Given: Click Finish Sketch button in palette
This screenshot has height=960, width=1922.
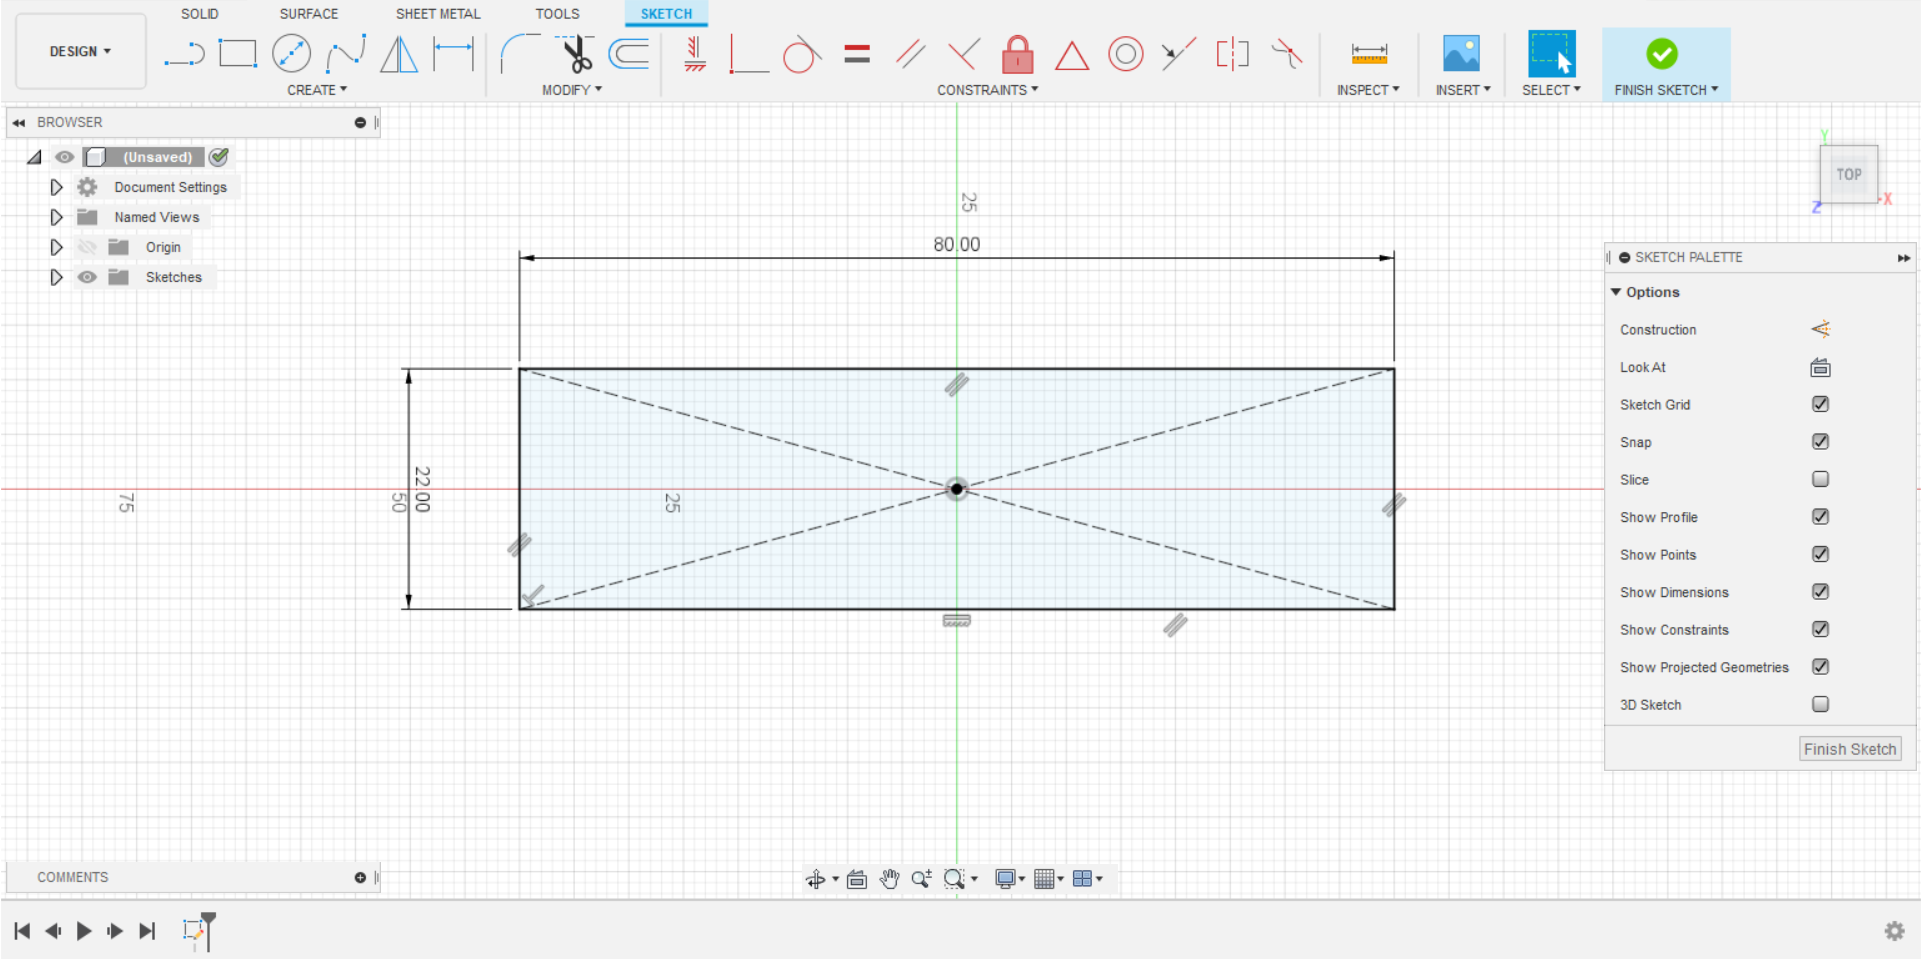Looking at the screenshot, I should [x=1850, y=749].
